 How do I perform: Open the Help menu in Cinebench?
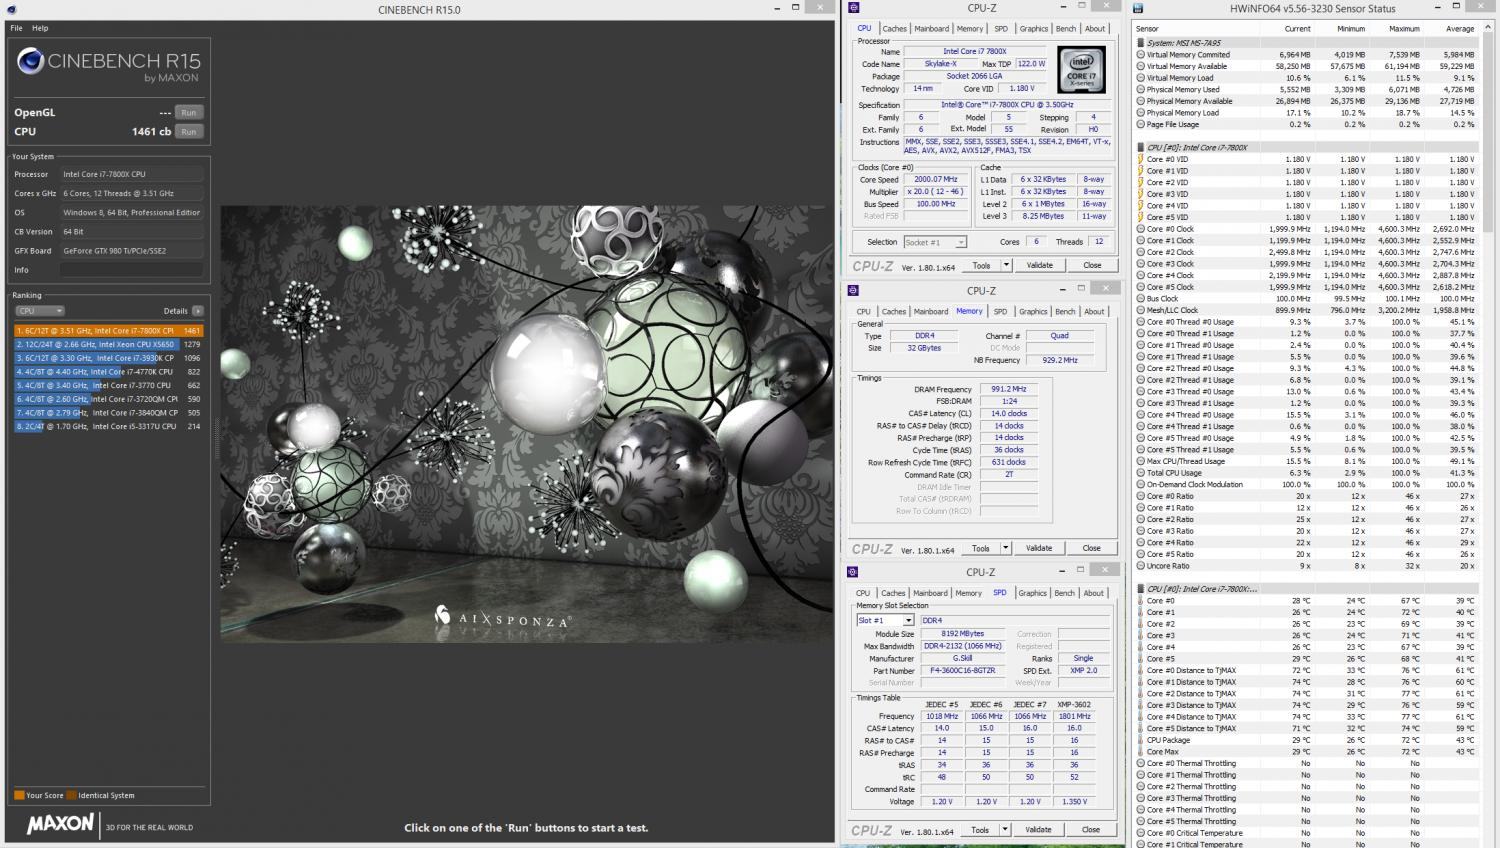pos(40,28)
